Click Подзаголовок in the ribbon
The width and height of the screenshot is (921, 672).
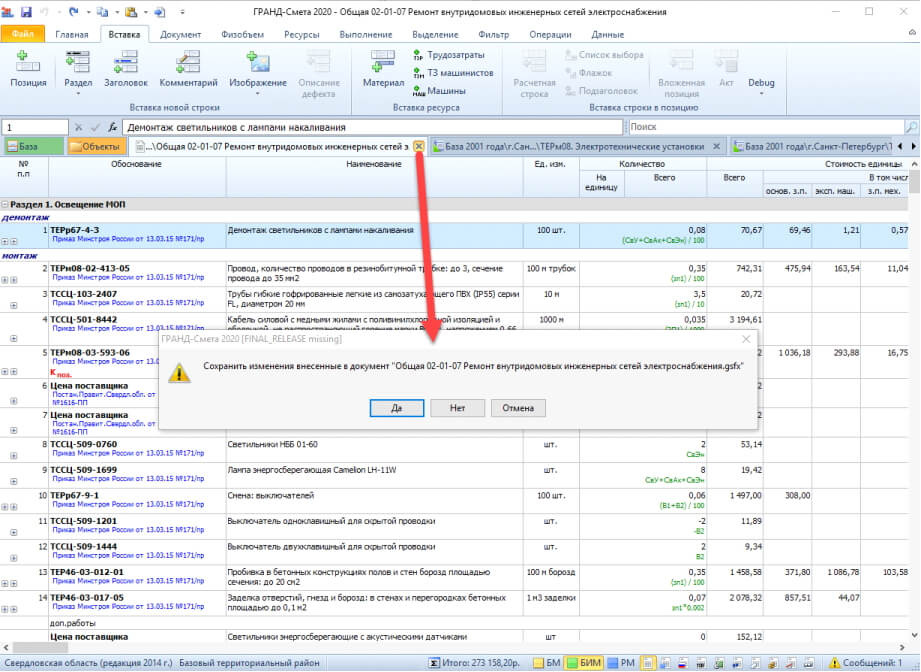tap(601, 91)
